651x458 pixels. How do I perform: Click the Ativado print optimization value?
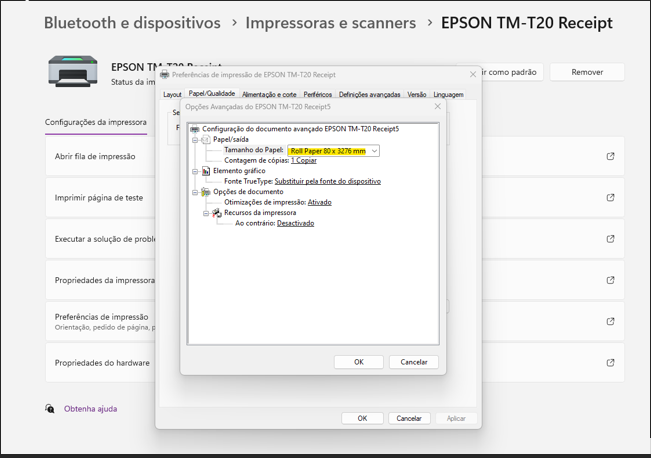click(x=319, y=202)
